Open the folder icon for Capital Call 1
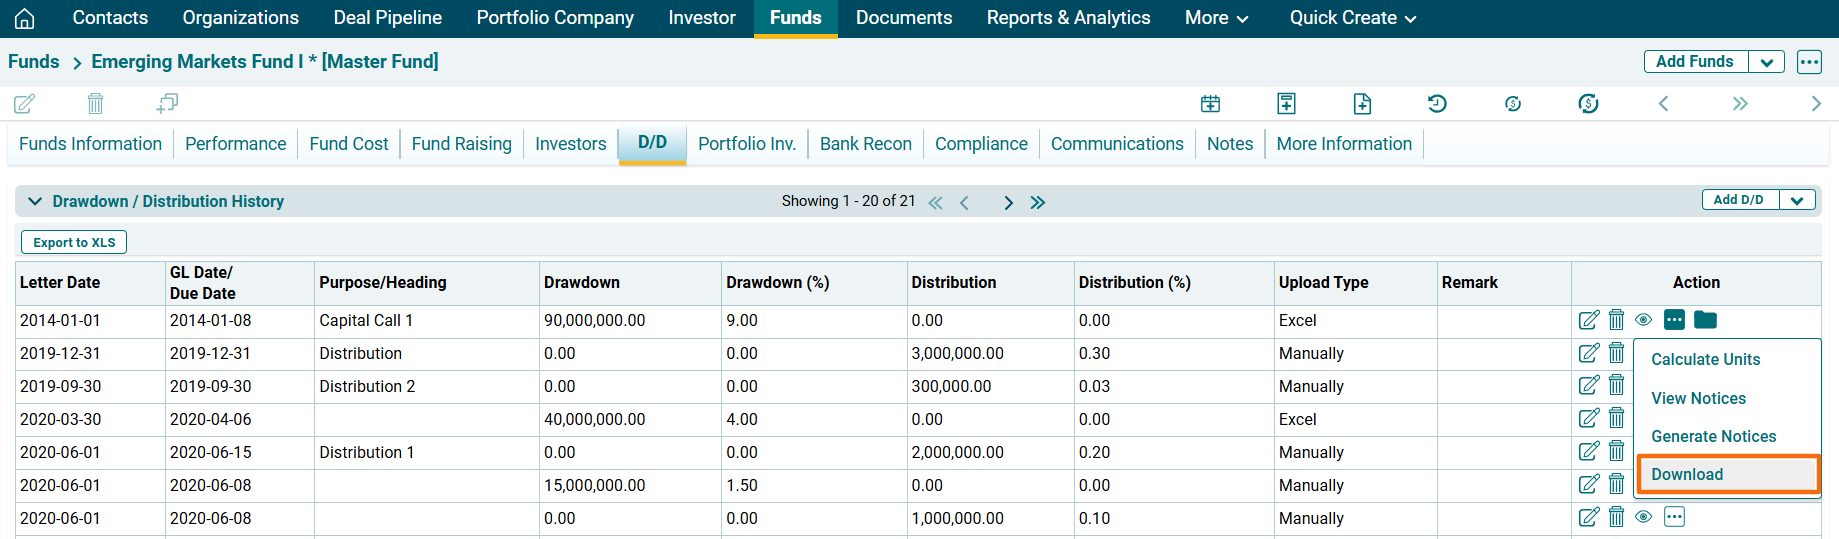Screen dimensions: 1839x539 tap(1705, 320)
